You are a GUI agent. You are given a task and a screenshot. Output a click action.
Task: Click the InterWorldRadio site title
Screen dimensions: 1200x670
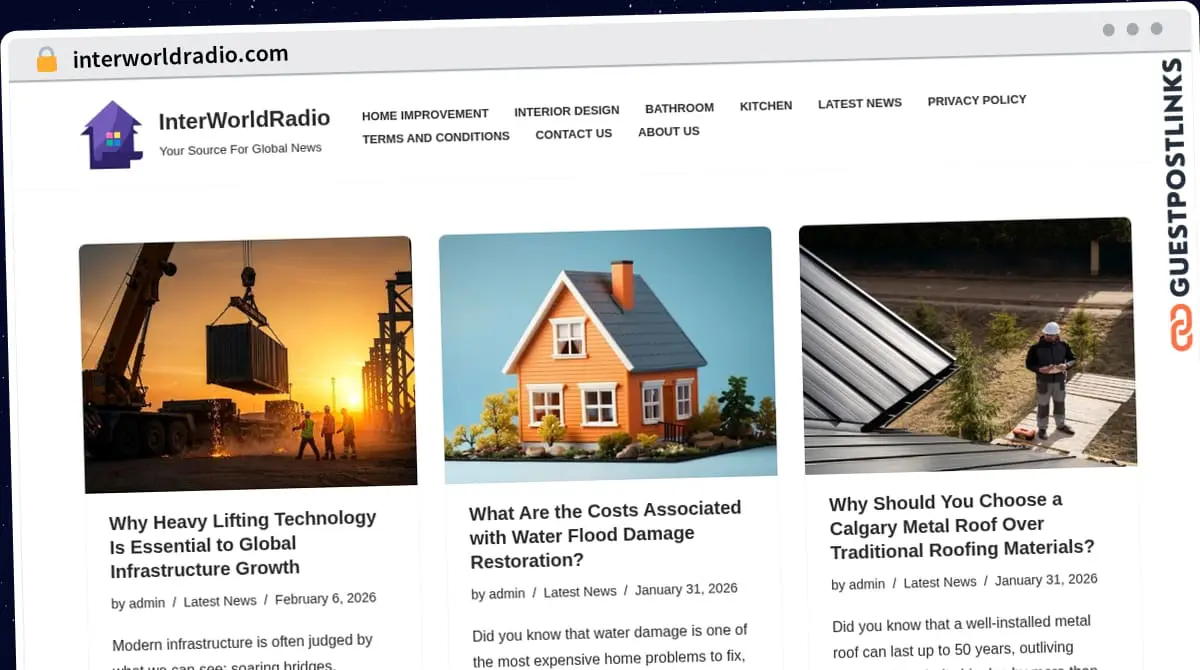[x=244, y=120]
